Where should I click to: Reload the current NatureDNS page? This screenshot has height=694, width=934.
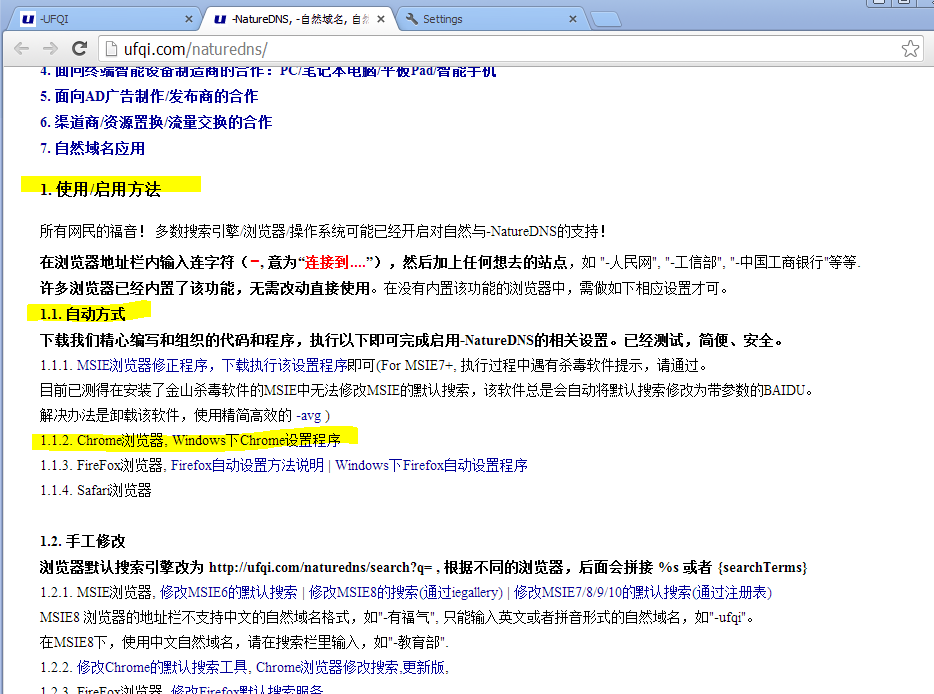tap(79, 48)
